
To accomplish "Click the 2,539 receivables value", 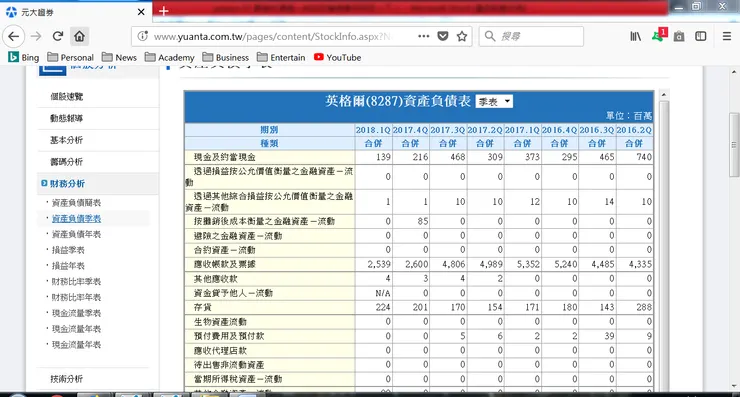I will [379, 264].
